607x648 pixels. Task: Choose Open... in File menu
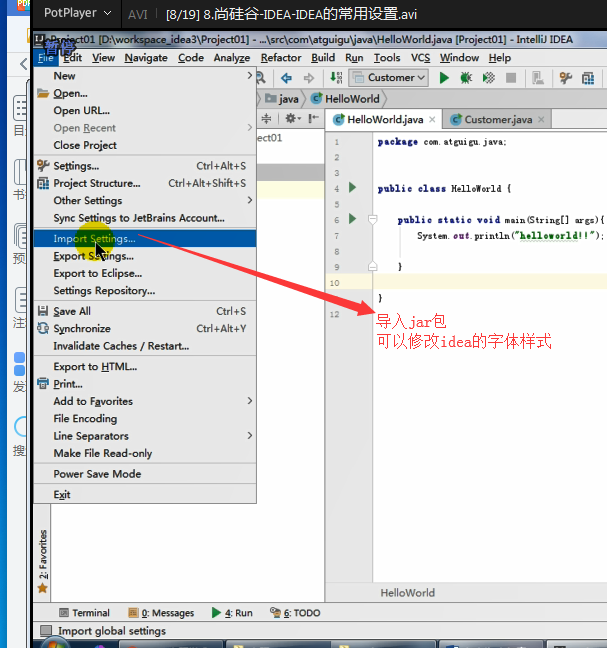point(145,93)
